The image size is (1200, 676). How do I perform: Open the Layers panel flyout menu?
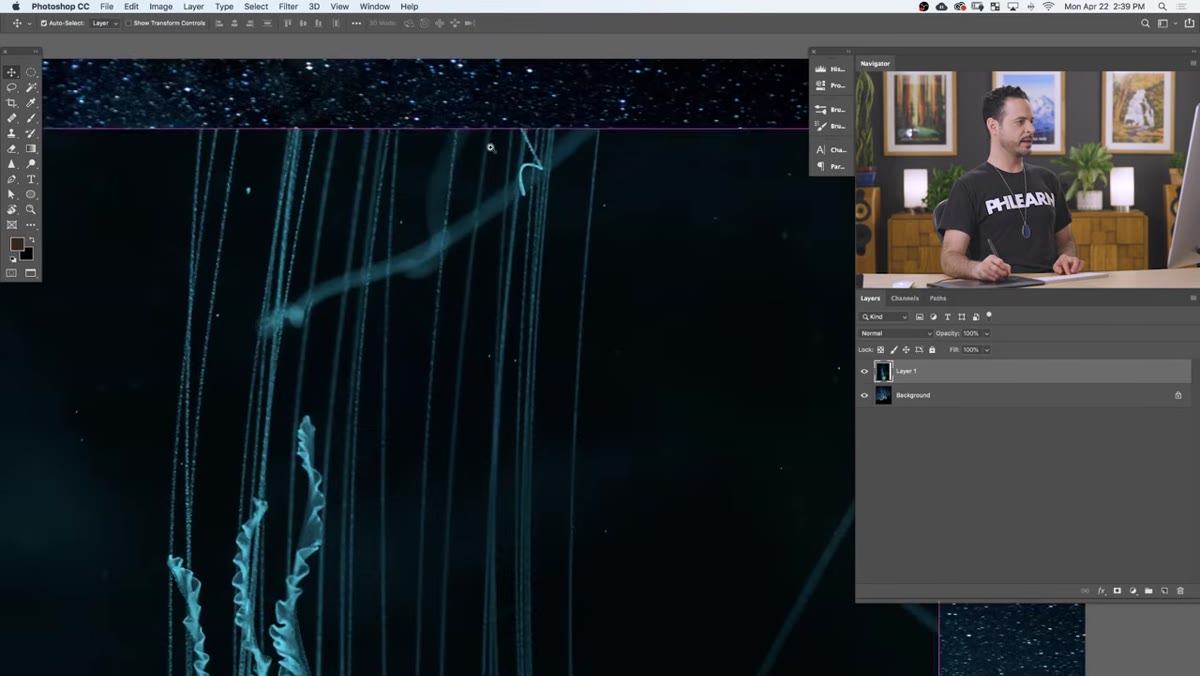[1193, 298]
